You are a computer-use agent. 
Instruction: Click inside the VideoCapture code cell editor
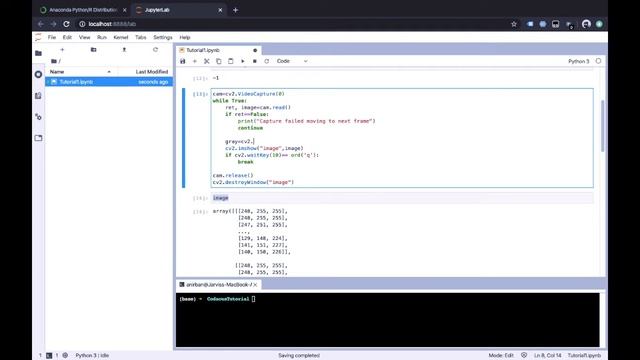pos(402,138)
